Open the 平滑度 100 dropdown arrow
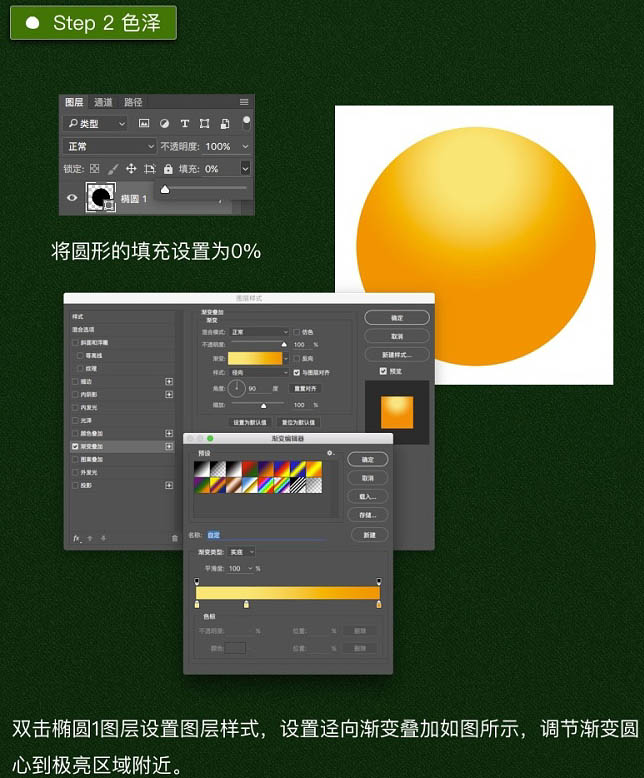Viewport: 644px width, 778px height. 250,569
